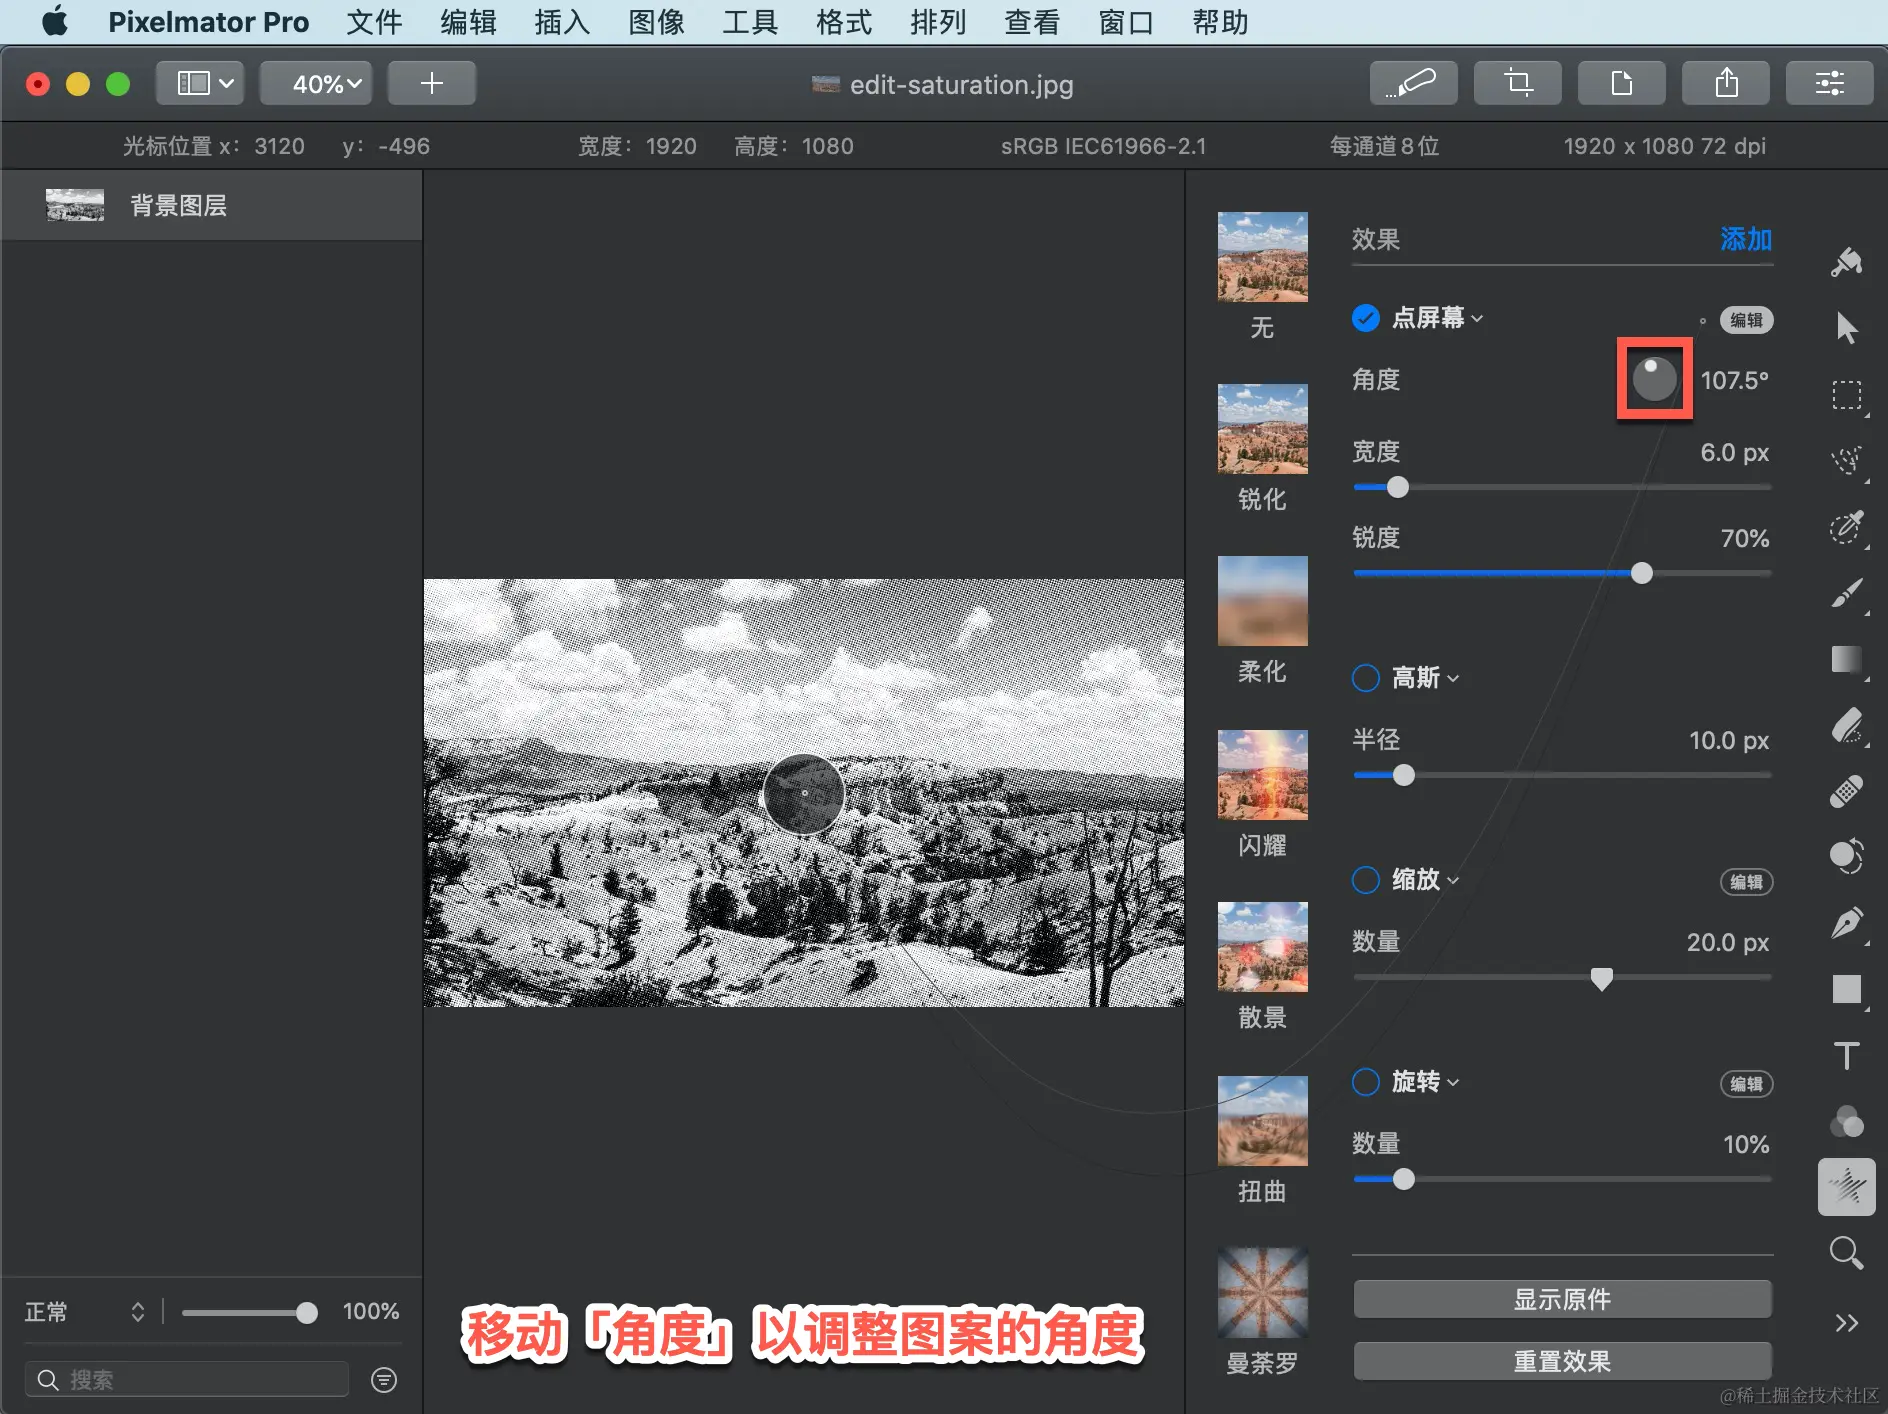Open the 旋转 effect type dropdown
This screenshot has width=1888, height=1414.
[x=1426, y=1082]
